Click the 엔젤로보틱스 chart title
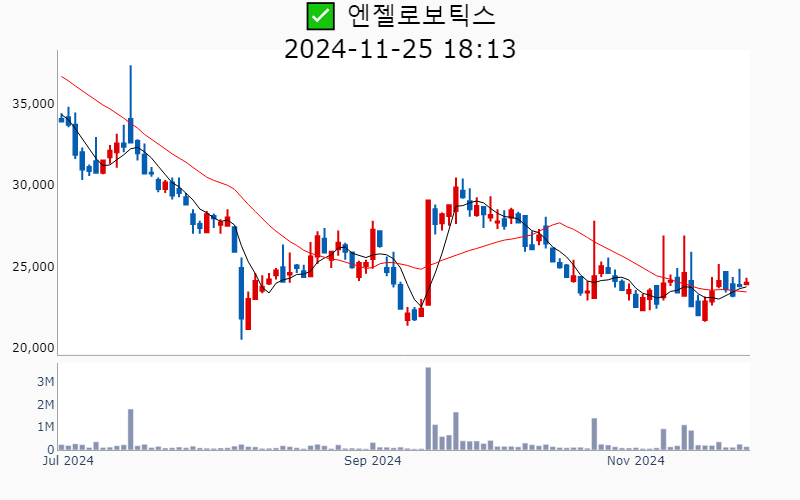This screenshot has width=800, height=500. (x=421, y=15)
